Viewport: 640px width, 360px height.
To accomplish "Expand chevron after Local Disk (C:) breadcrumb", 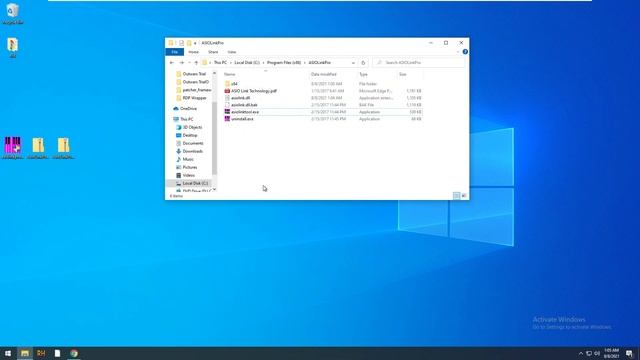I will pos(263,63).
